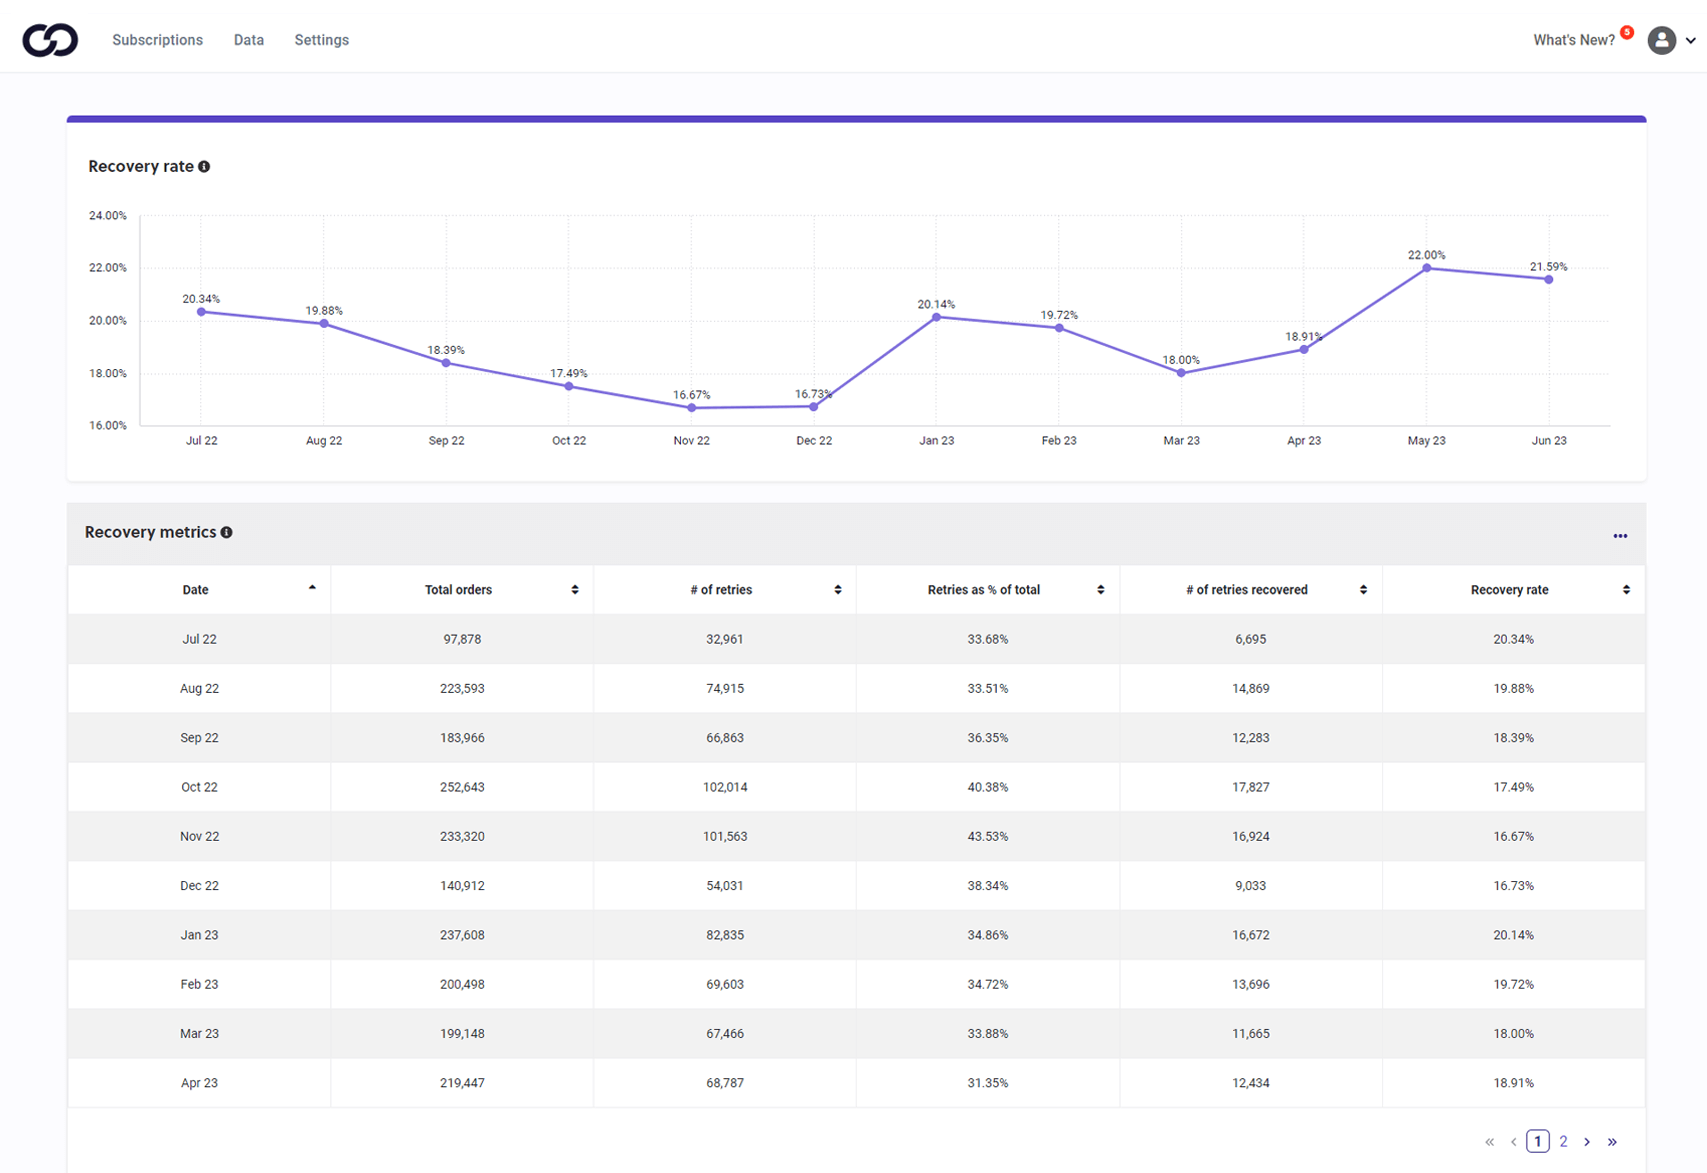Viewport: 1707px width, 1173px height.
Task: Click the What's New notification badge
Action: (x=1627, y=32)
